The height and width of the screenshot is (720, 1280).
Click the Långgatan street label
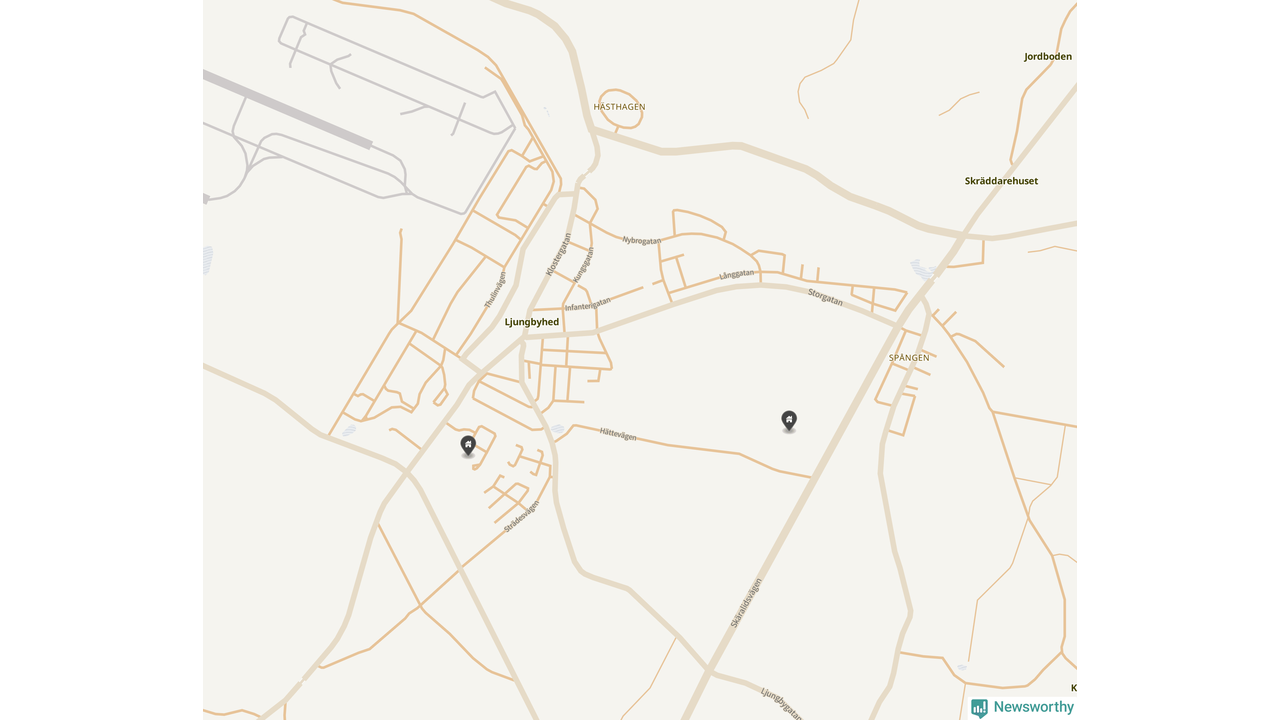click(x=737, y=274)
